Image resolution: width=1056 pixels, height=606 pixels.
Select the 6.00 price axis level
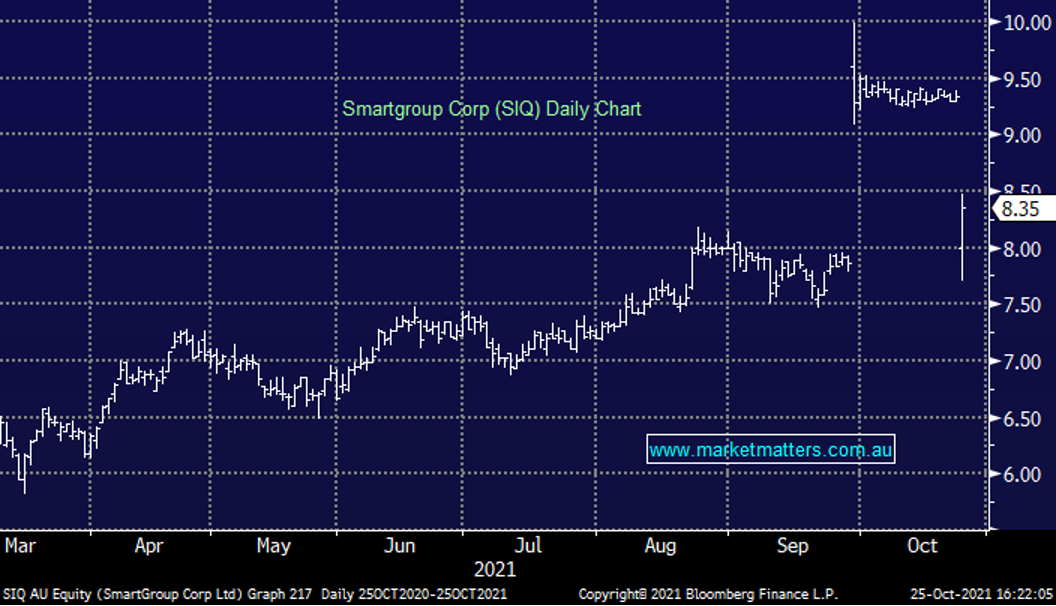pos(1024,474)
